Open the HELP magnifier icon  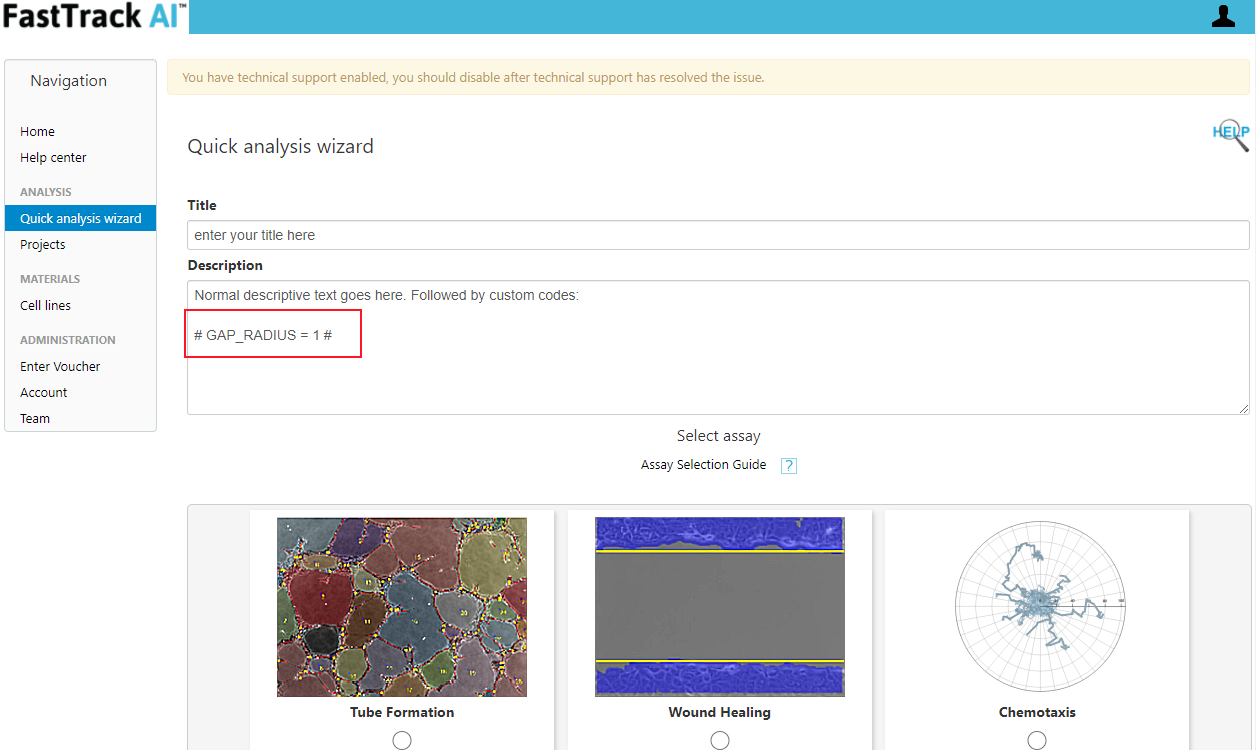[1232, 135]
